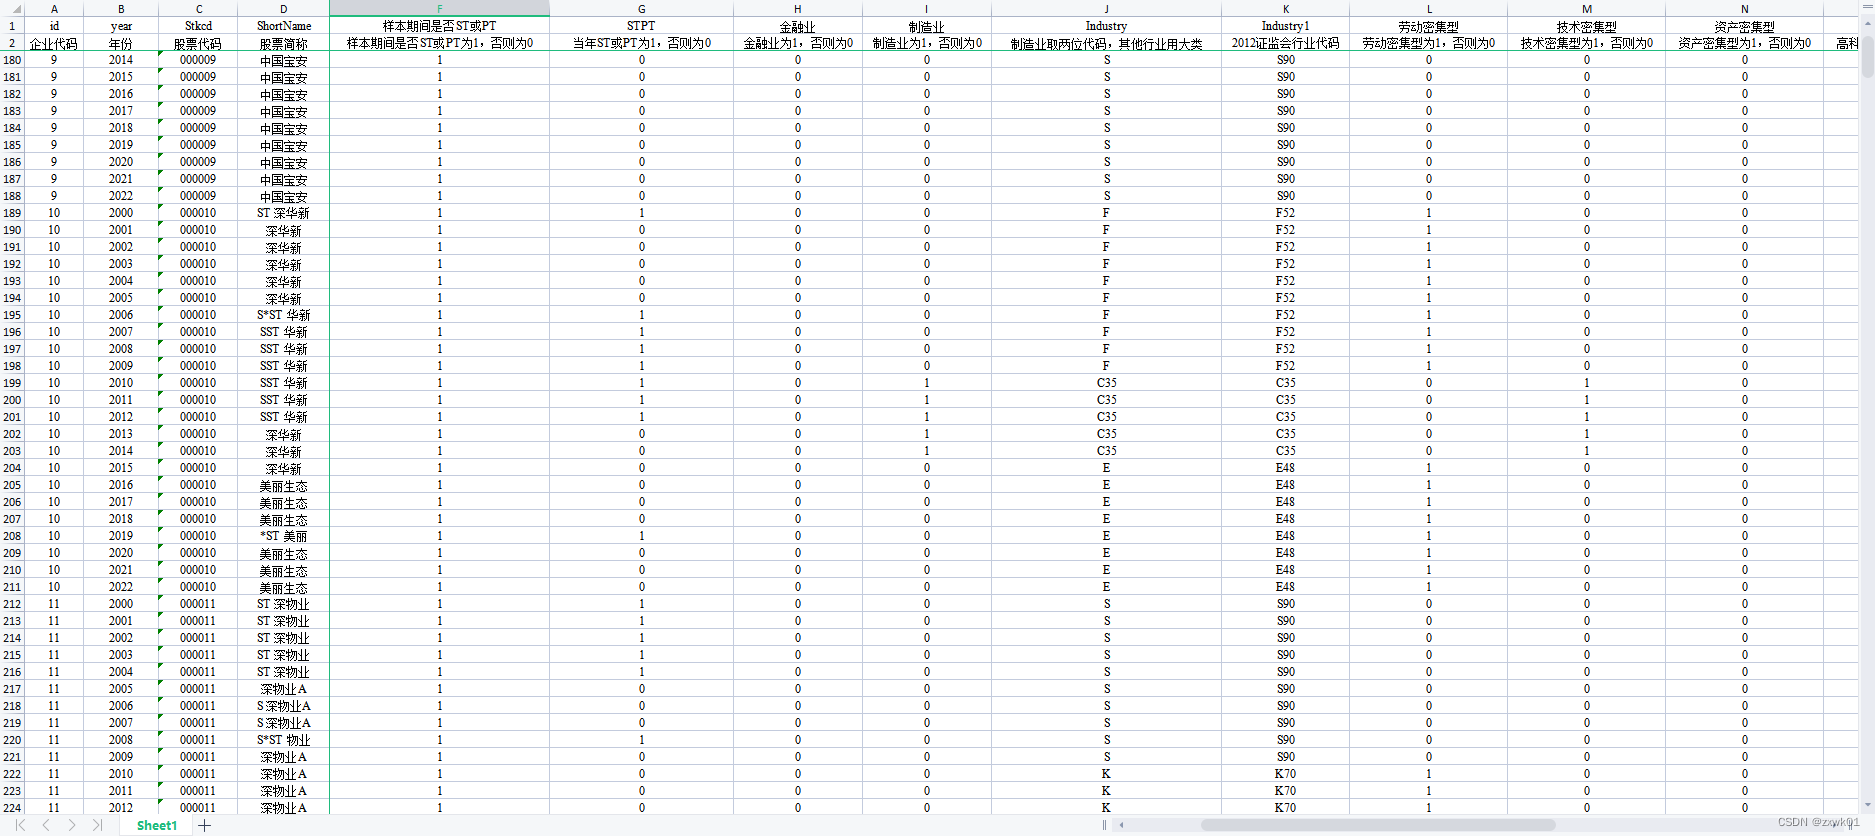Viewport: 1875px width, 836px height.
Task: Select row 2 header
Action: (x=12, y=43)
